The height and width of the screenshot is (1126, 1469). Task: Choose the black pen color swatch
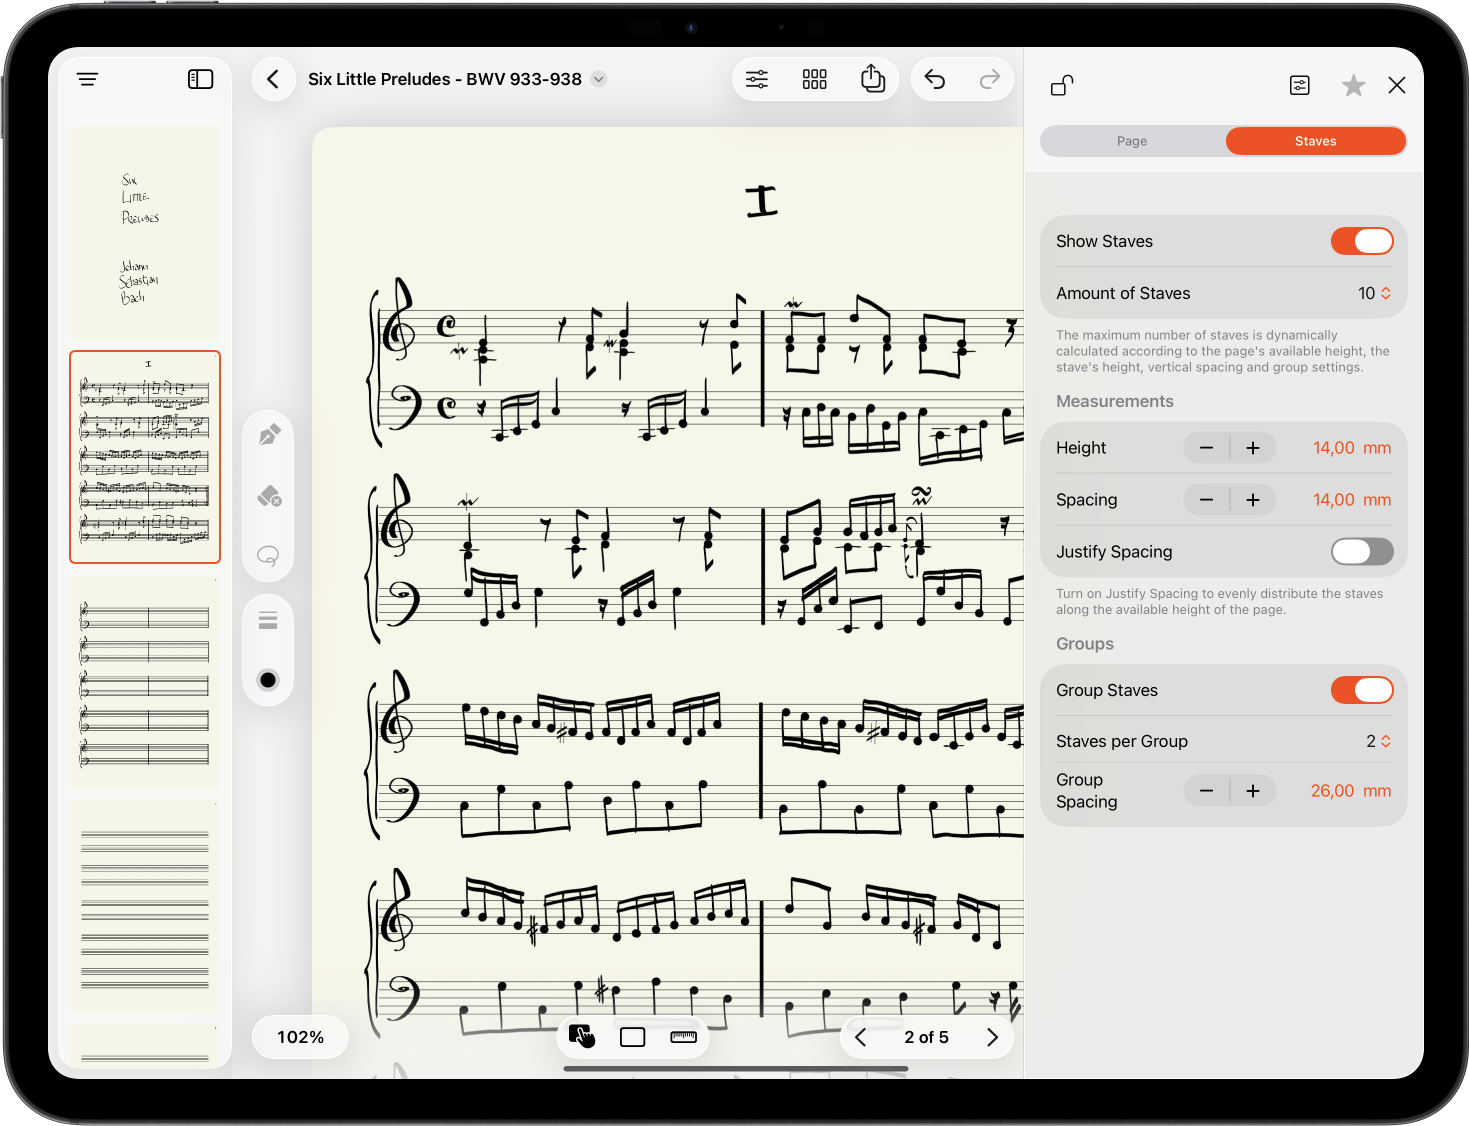268,680
